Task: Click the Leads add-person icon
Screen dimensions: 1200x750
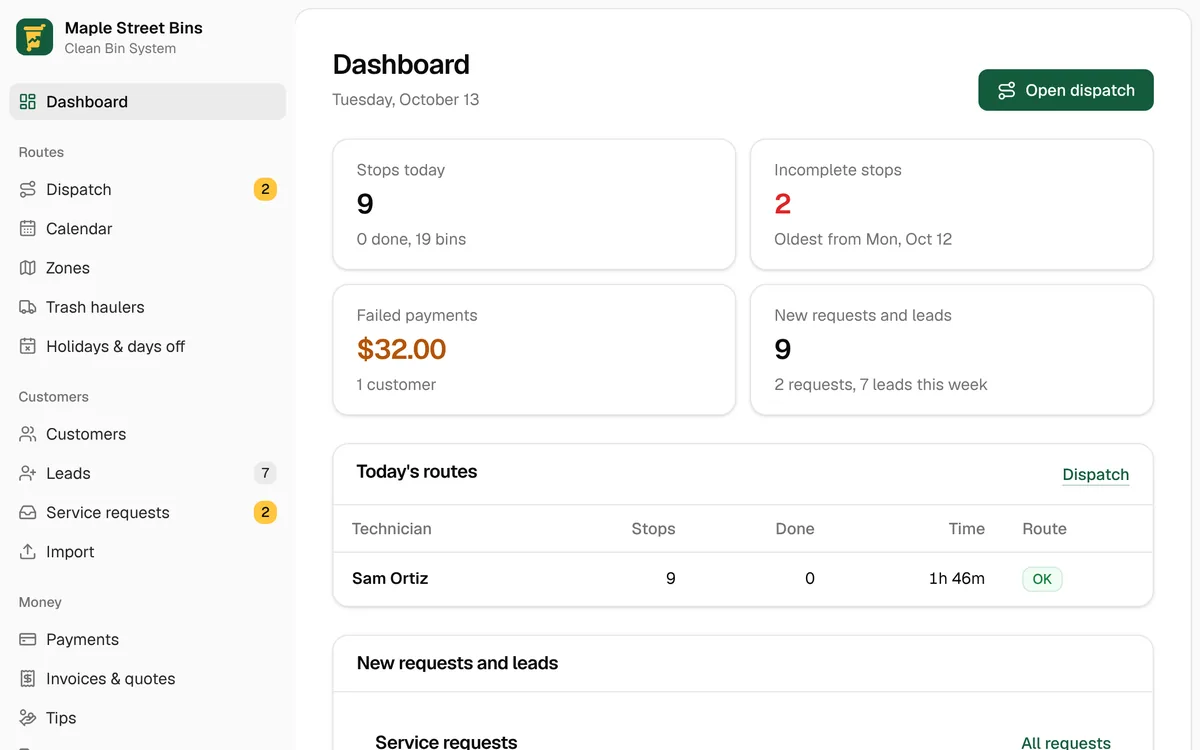Action: tap(28, 473)
